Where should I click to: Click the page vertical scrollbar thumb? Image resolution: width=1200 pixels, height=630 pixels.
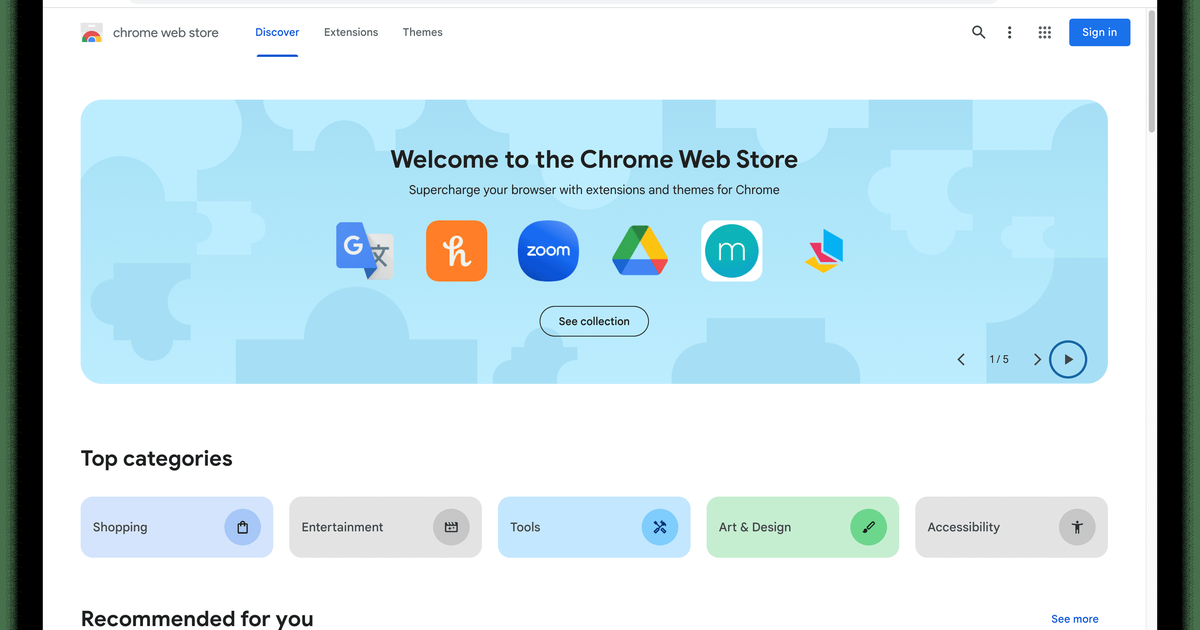(1151, 70)
